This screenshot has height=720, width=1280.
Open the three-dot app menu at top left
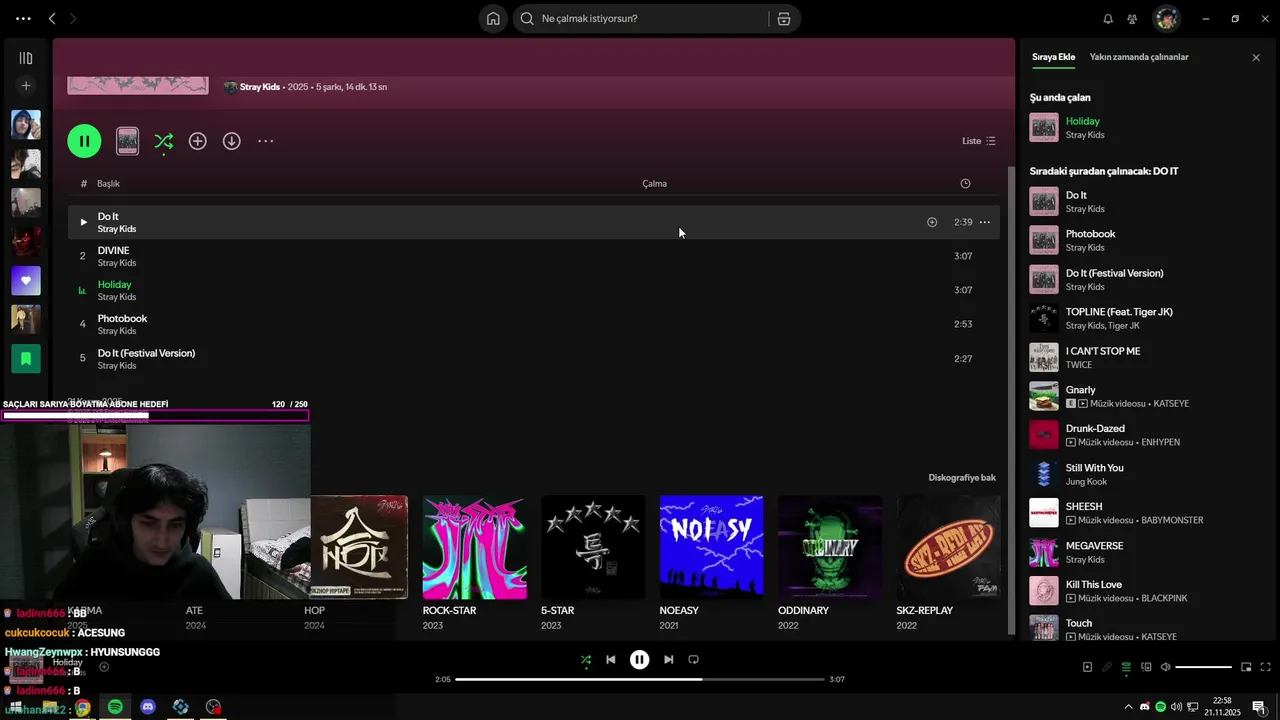23,18
